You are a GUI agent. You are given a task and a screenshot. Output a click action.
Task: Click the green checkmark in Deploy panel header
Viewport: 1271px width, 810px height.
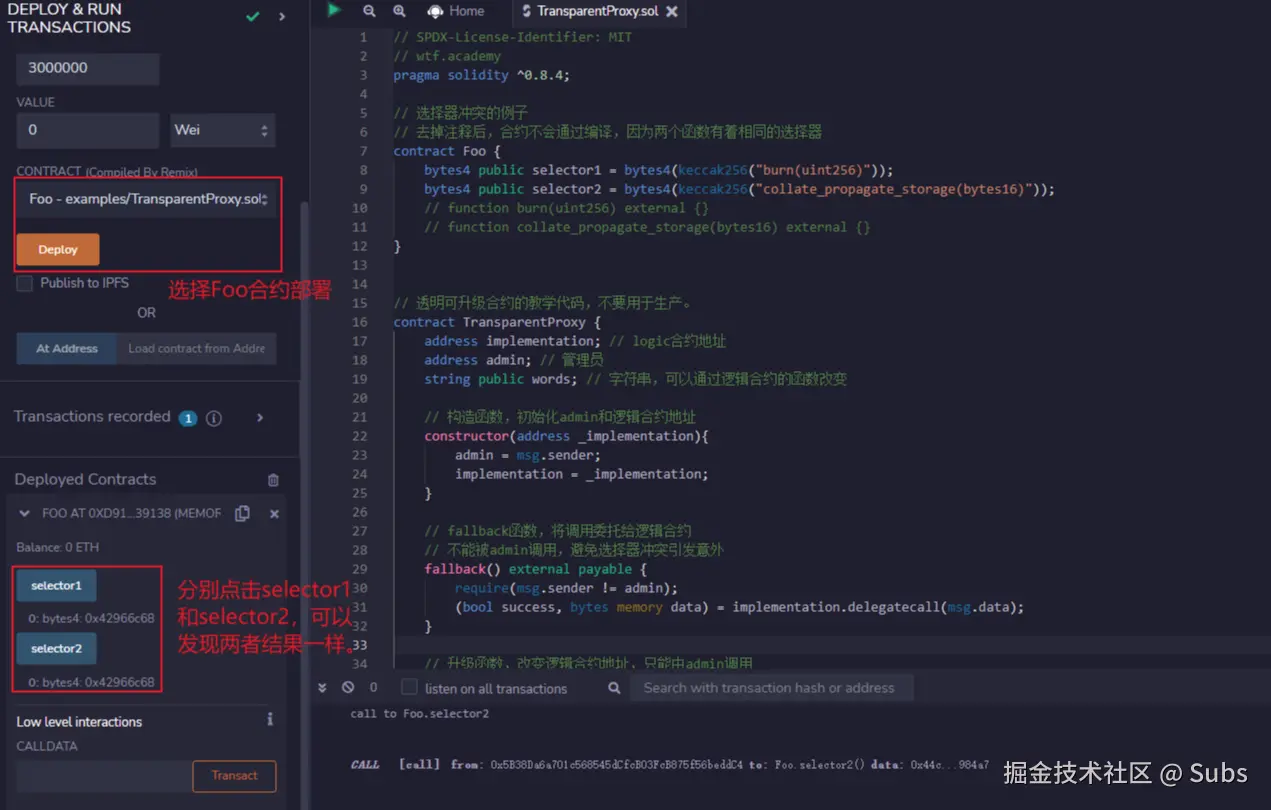(x=253, y=17)
